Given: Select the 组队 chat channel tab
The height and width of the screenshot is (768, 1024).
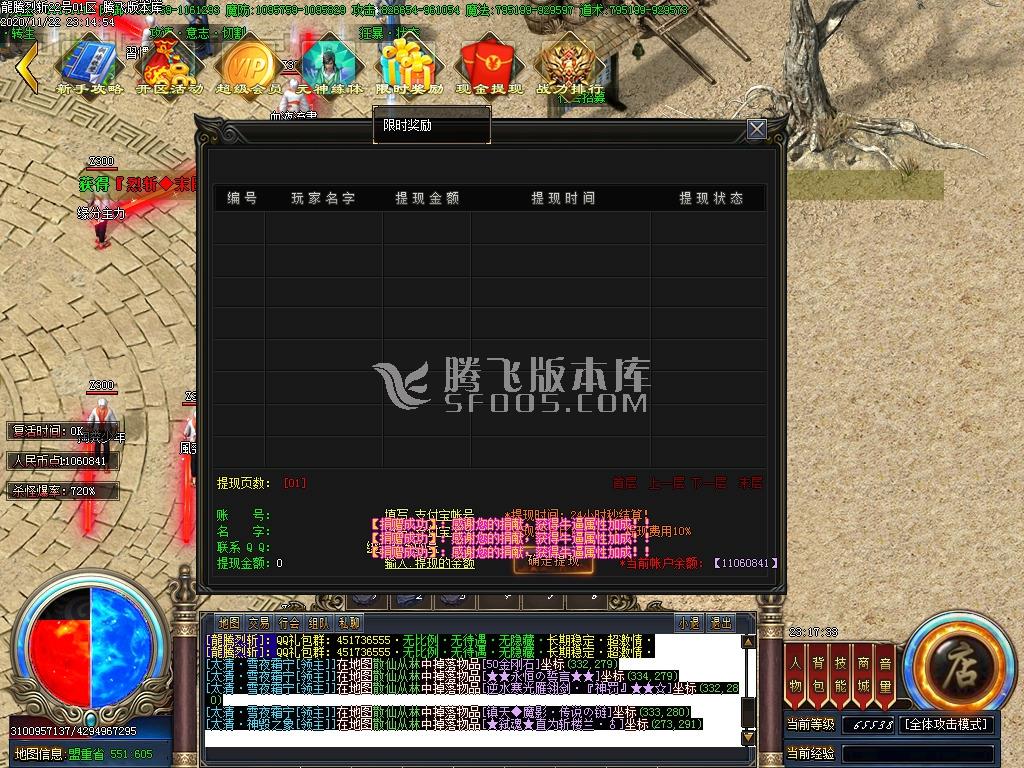Looking at the screenshot, I should (319, 623).
